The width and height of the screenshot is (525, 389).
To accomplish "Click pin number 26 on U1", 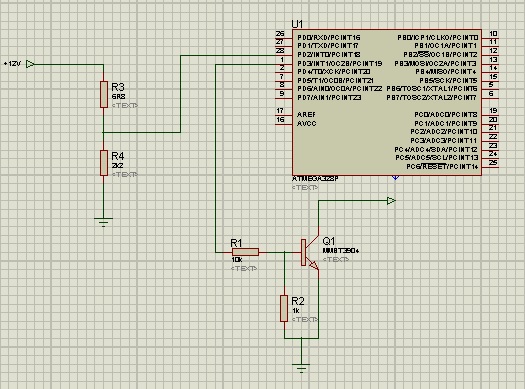I will coord(280,33).
